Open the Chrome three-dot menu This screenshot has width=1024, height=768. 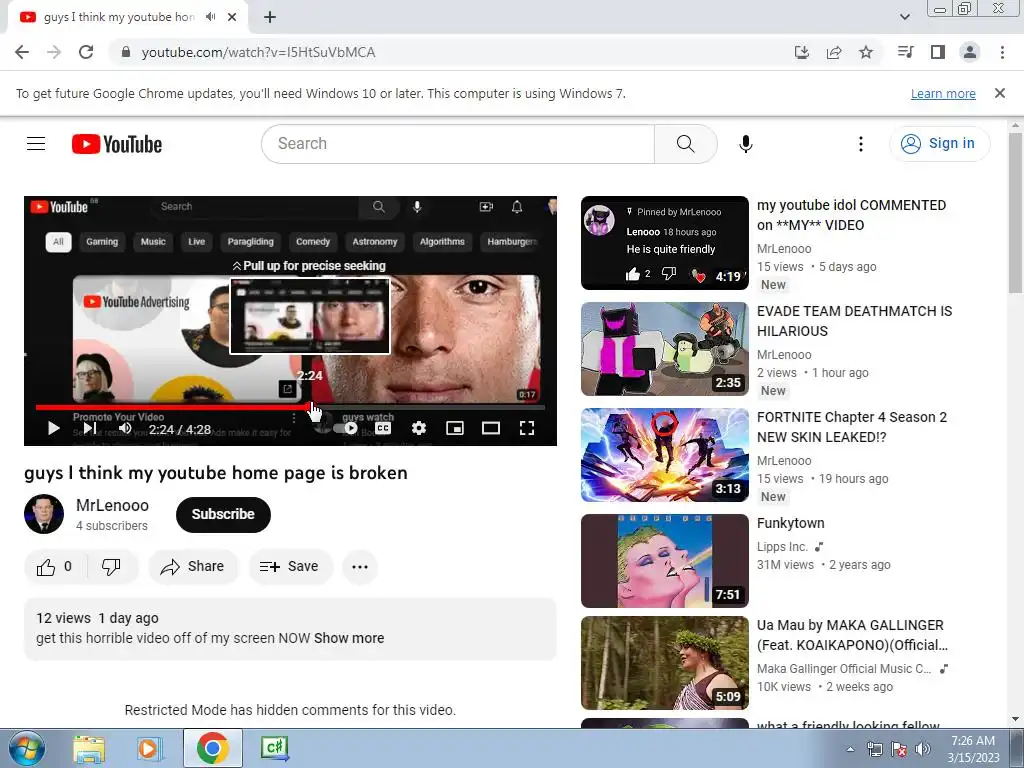coord(1002,52)
